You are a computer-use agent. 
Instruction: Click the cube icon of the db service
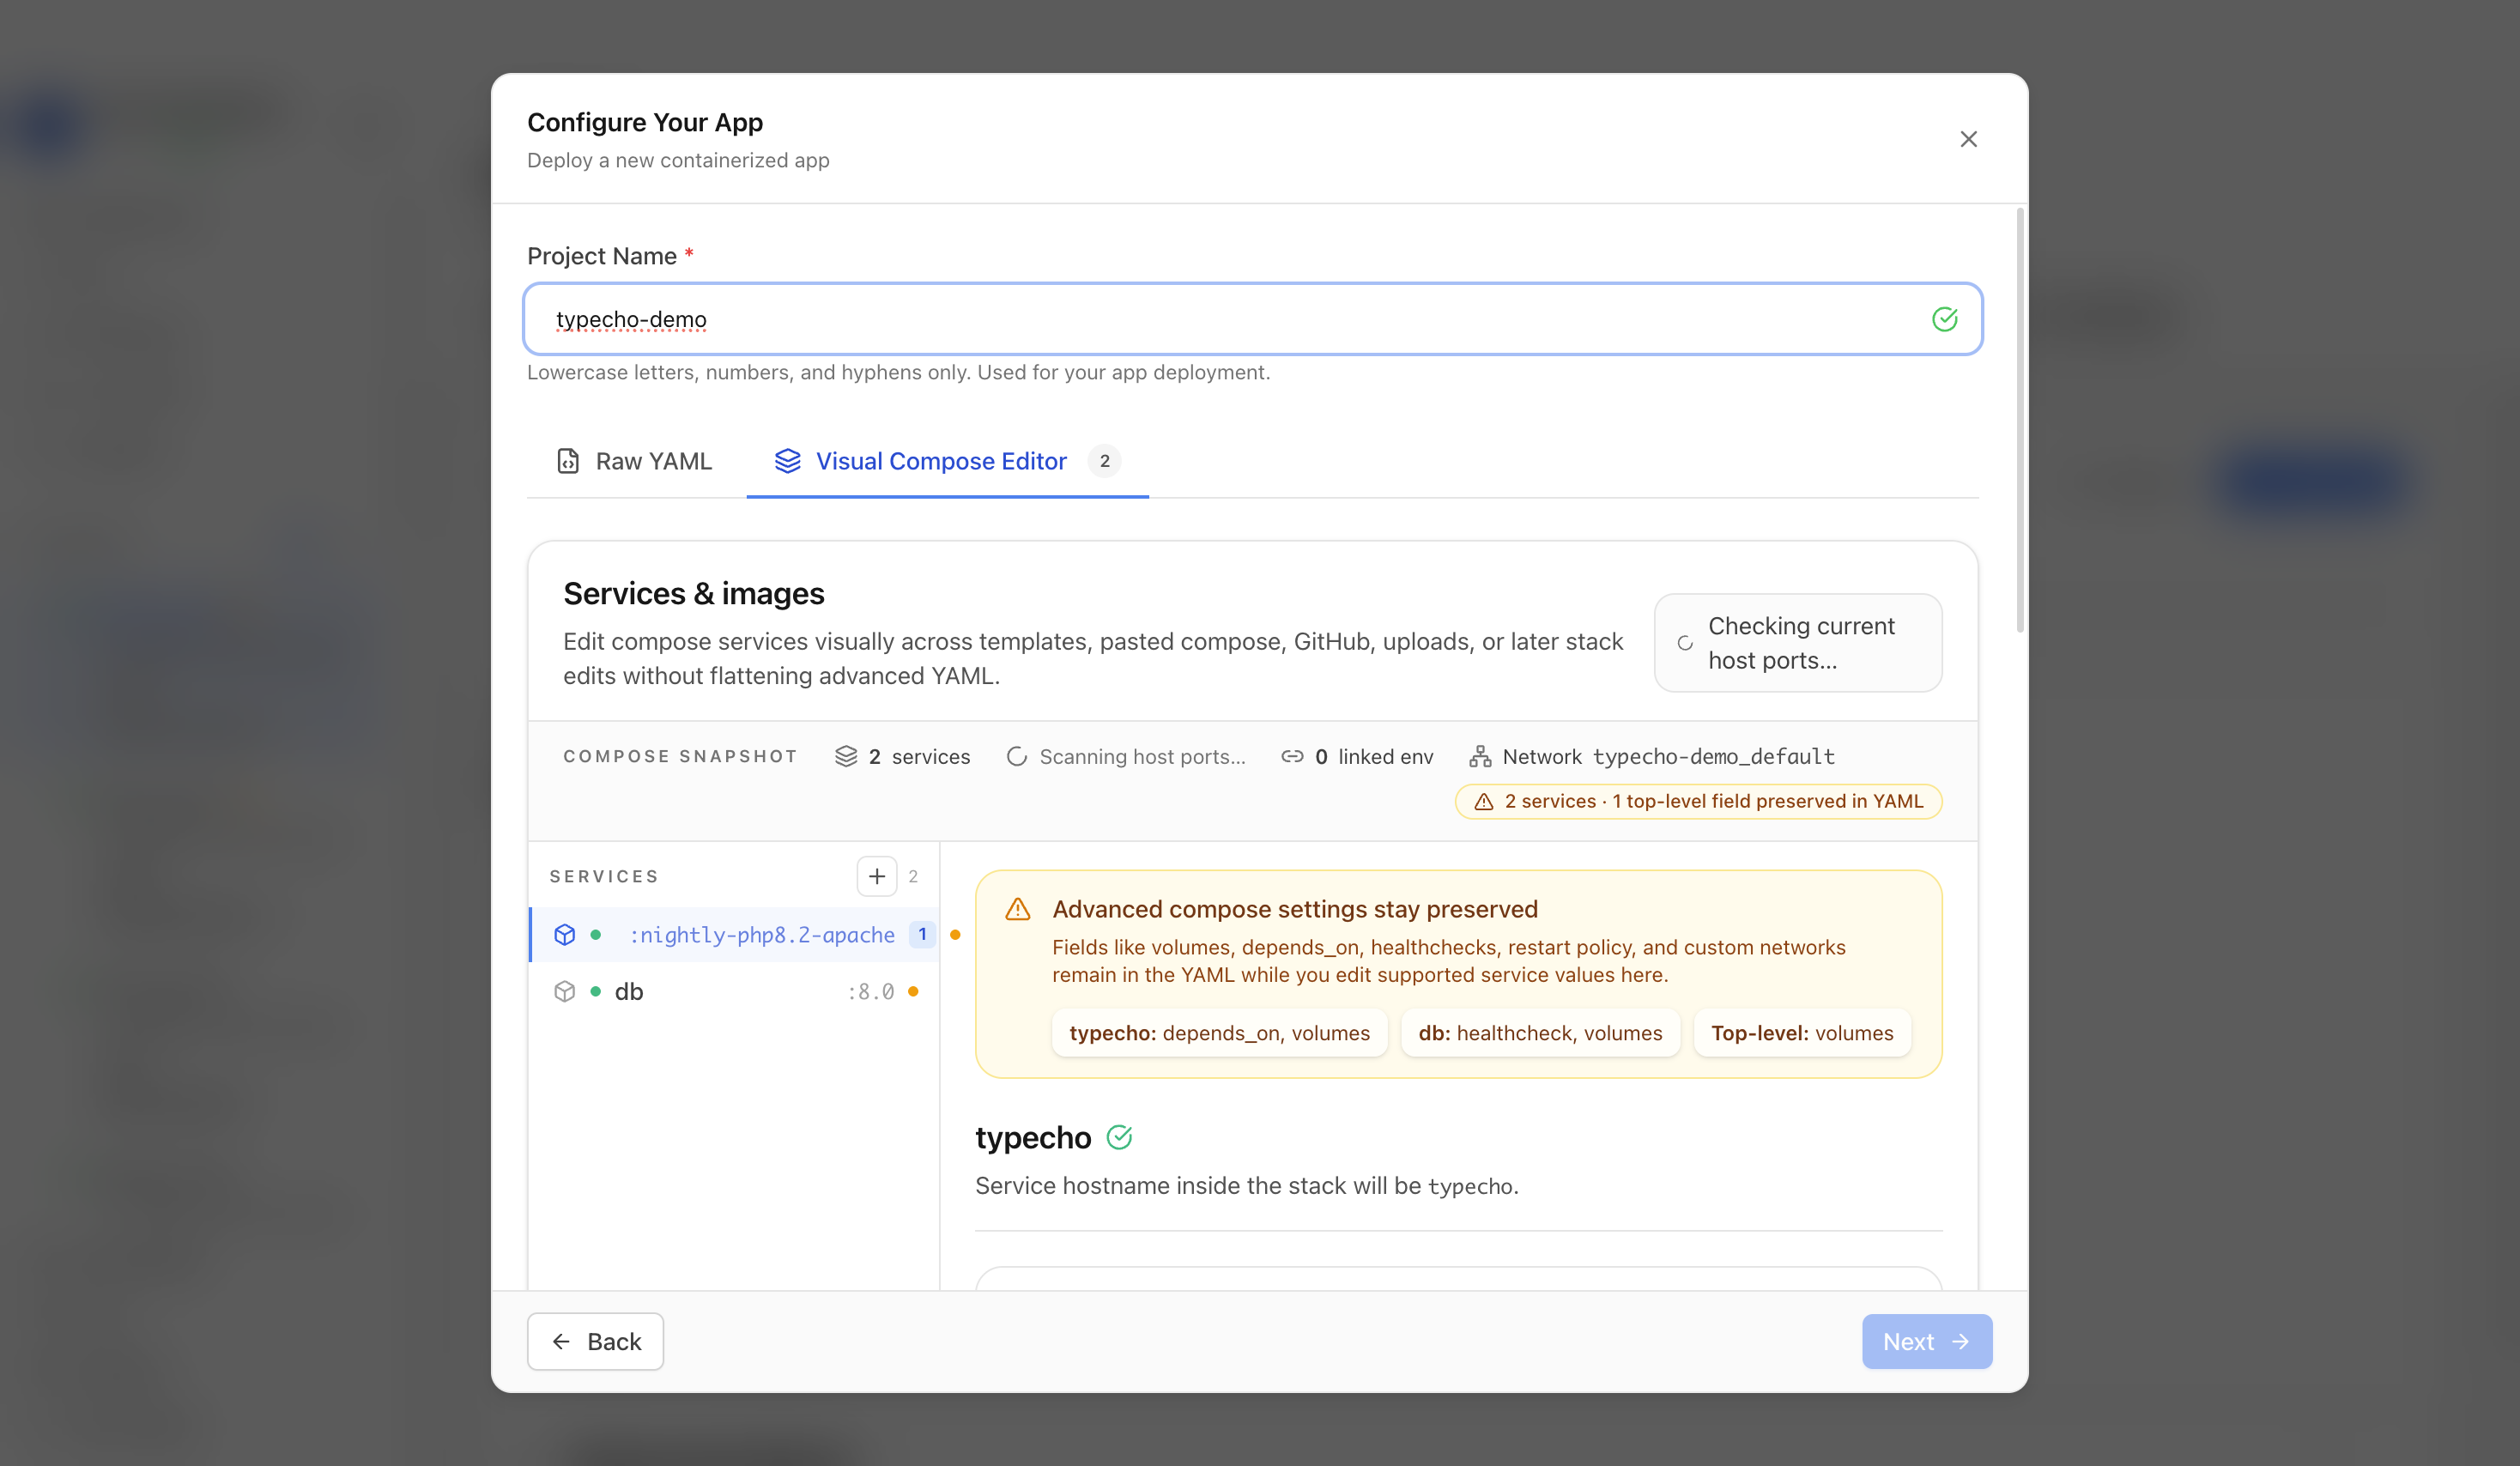[565, 991]
